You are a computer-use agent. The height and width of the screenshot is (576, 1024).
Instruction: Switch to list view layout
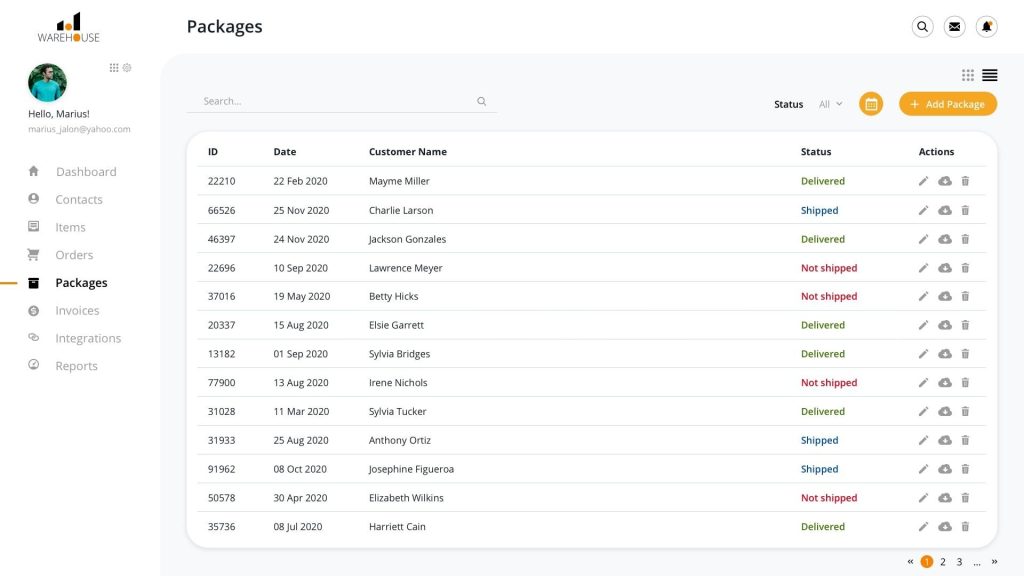(x=990, y=75)
